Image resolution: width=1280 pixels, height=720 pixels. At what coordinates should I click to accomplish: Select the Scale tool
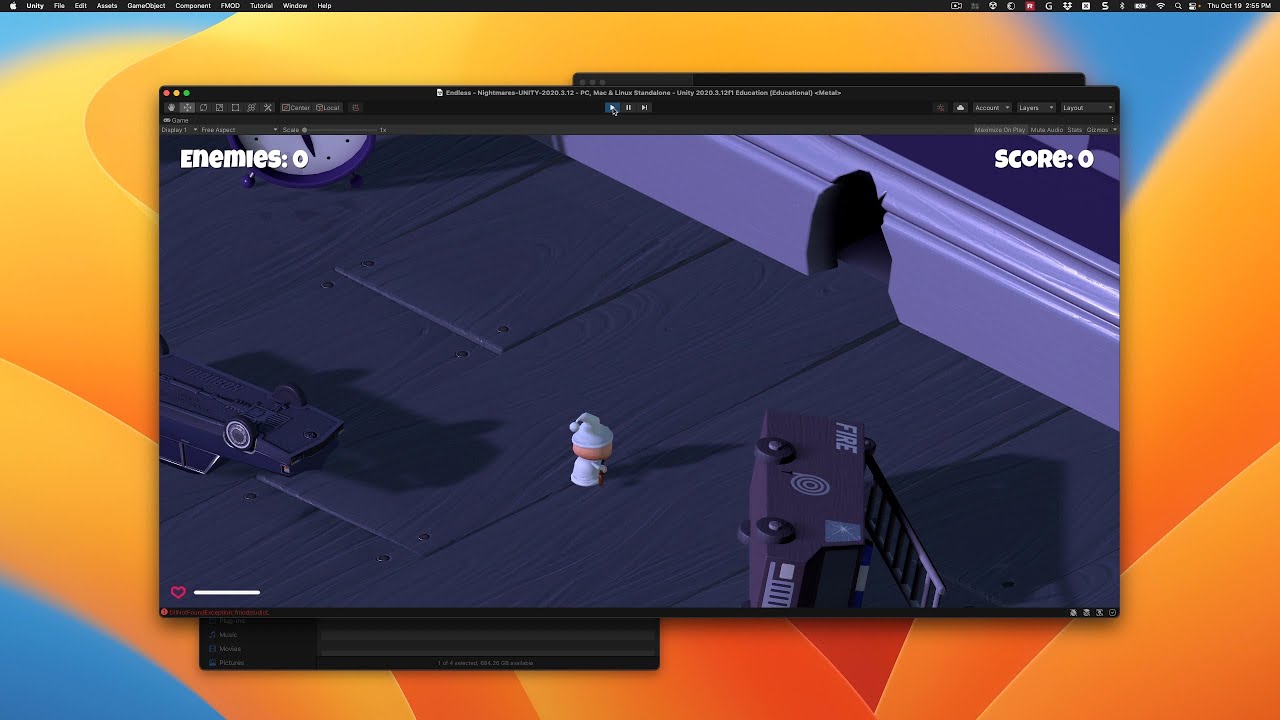219,108
